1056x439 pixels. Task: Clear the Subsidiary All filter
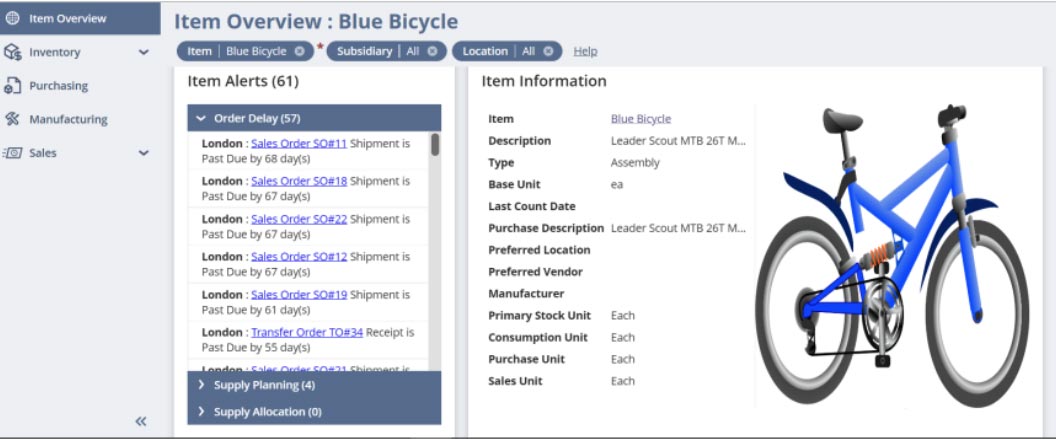pyautogui.click(x=432, y=51)
